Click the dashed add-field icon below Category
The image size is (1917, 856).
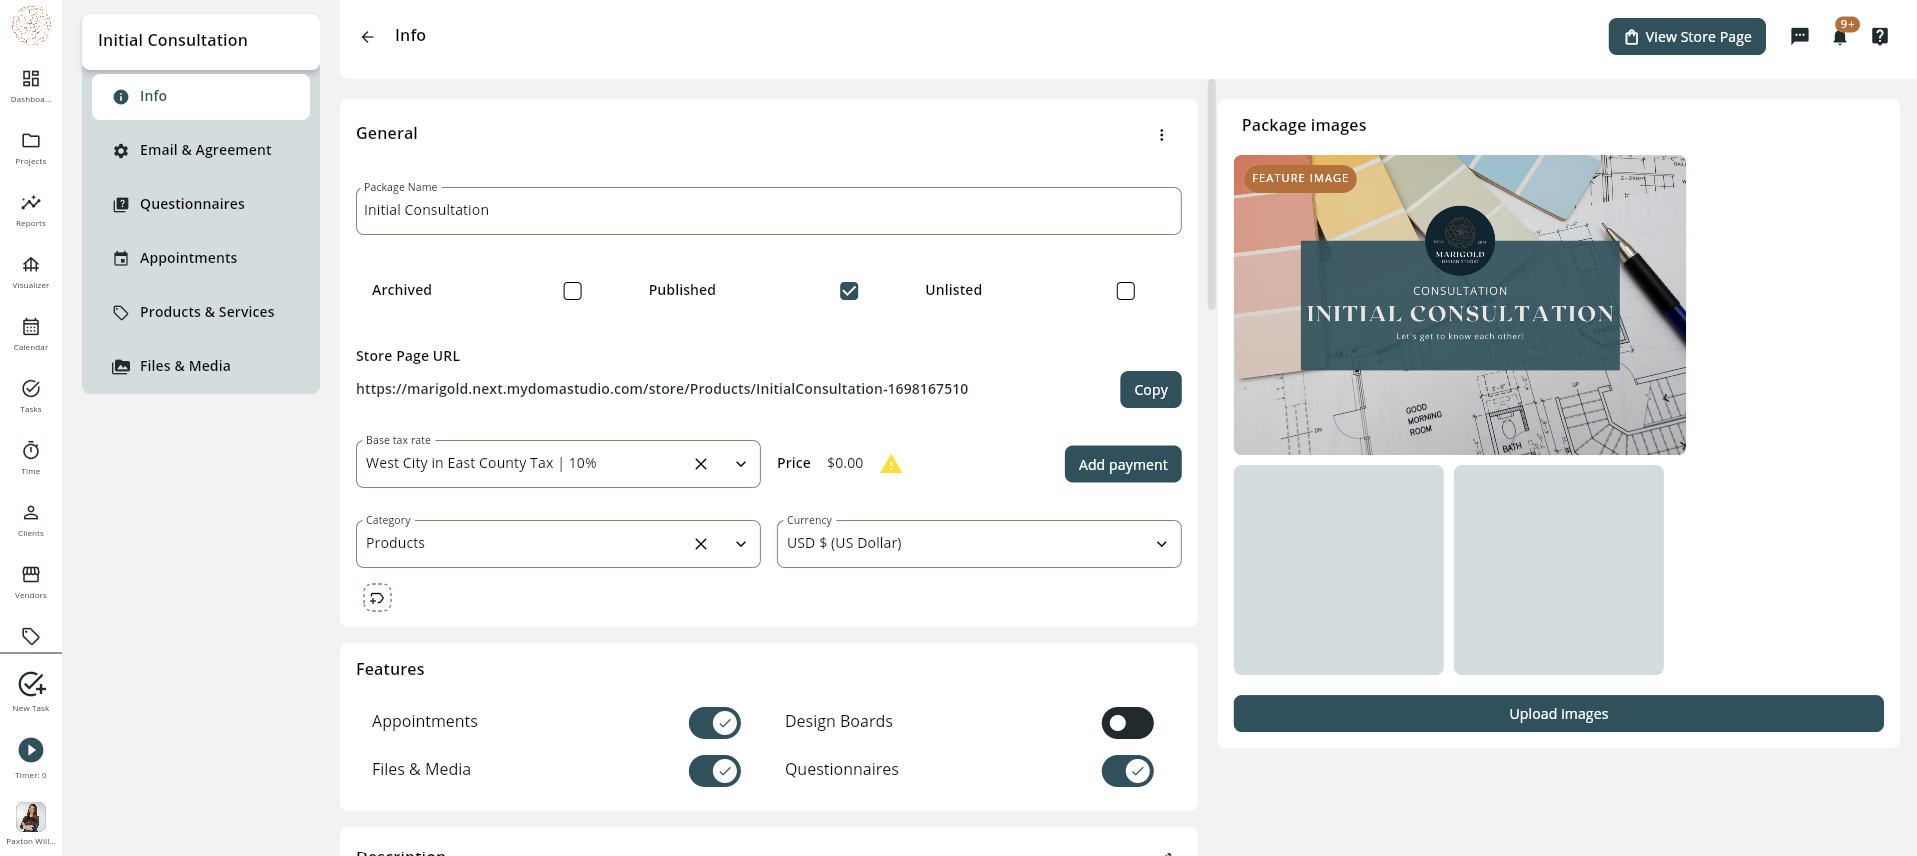(377, 598)
